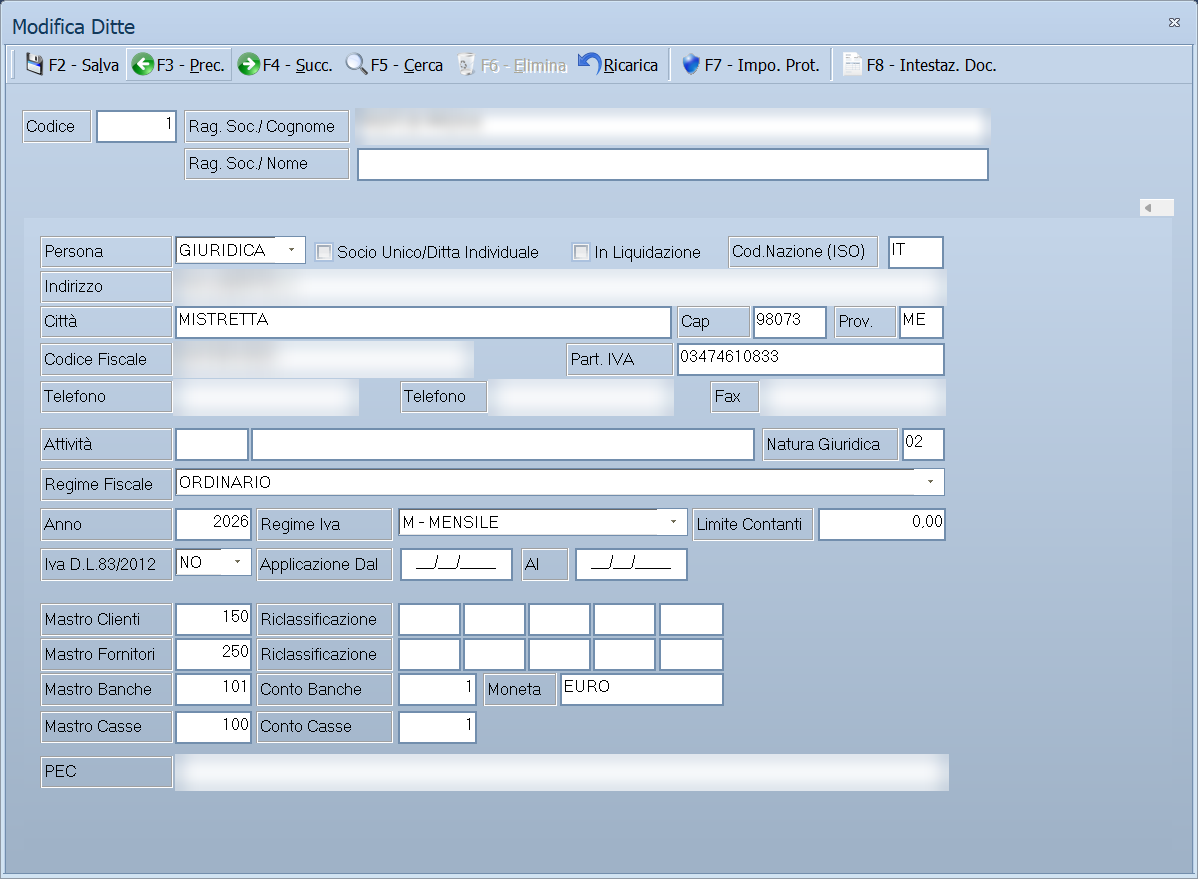
Task: Open the Regime Iva M - MENSILE dropdown
Action: [x=673, y=522]
